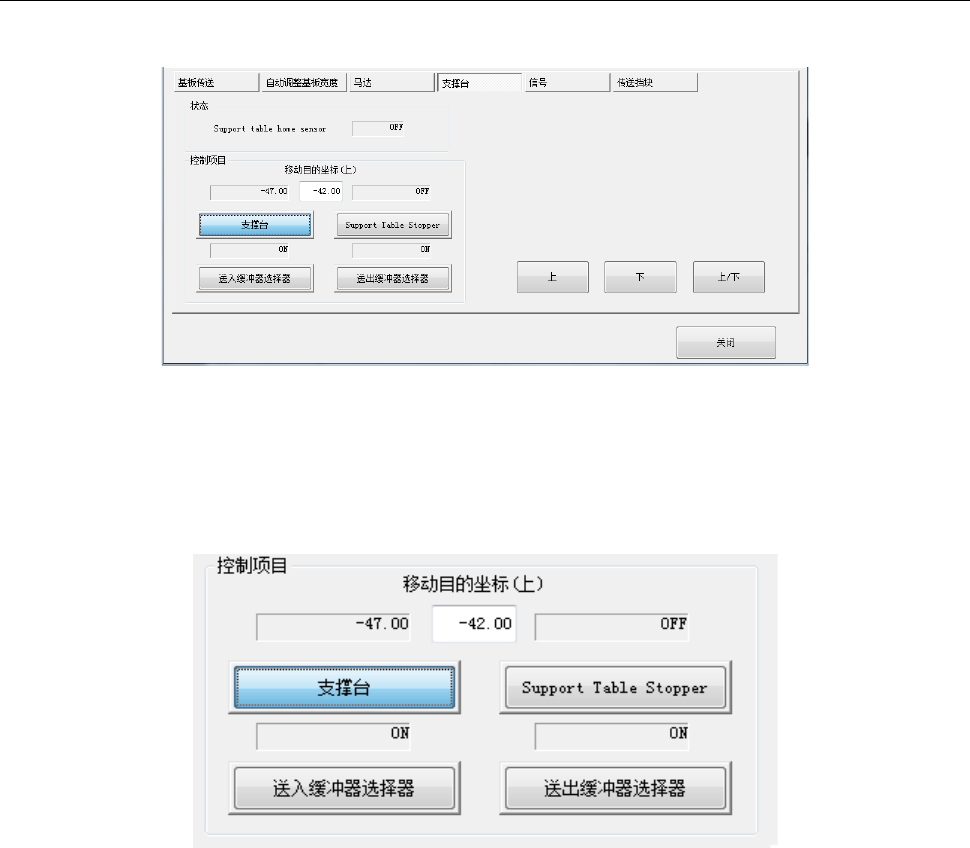
Task: Switch to the 基板传送 tab
Action: tap(216, 82)
